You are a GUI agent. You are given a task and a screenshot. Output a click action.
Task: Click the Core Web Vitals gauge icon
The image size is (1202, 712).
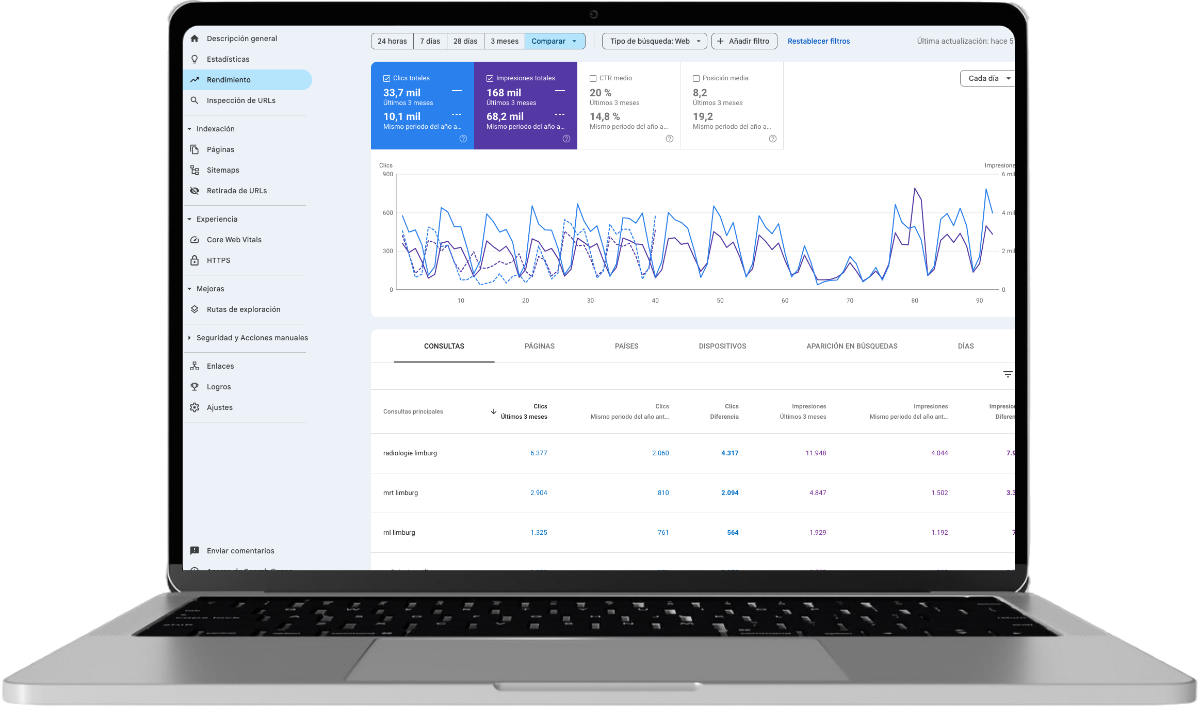tap(194, 240)
